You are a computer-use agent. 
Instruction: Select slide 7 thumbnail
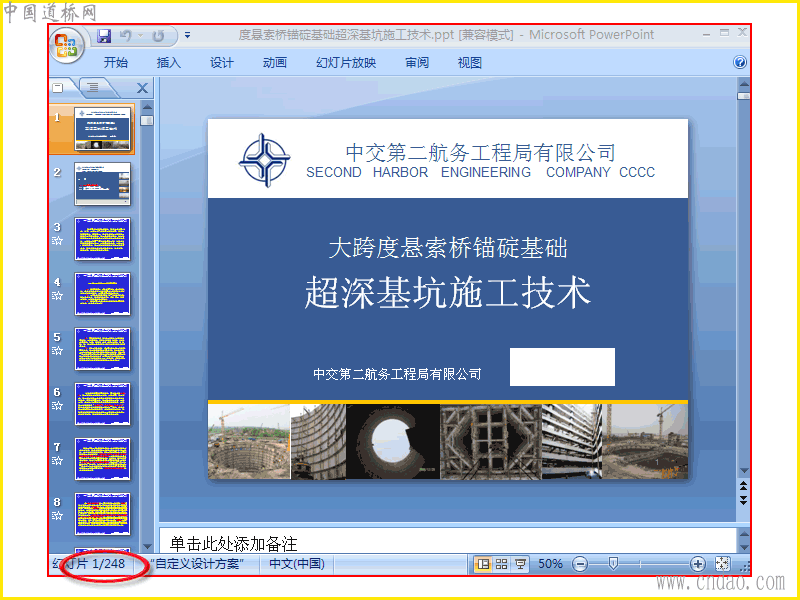coord(102,459)
